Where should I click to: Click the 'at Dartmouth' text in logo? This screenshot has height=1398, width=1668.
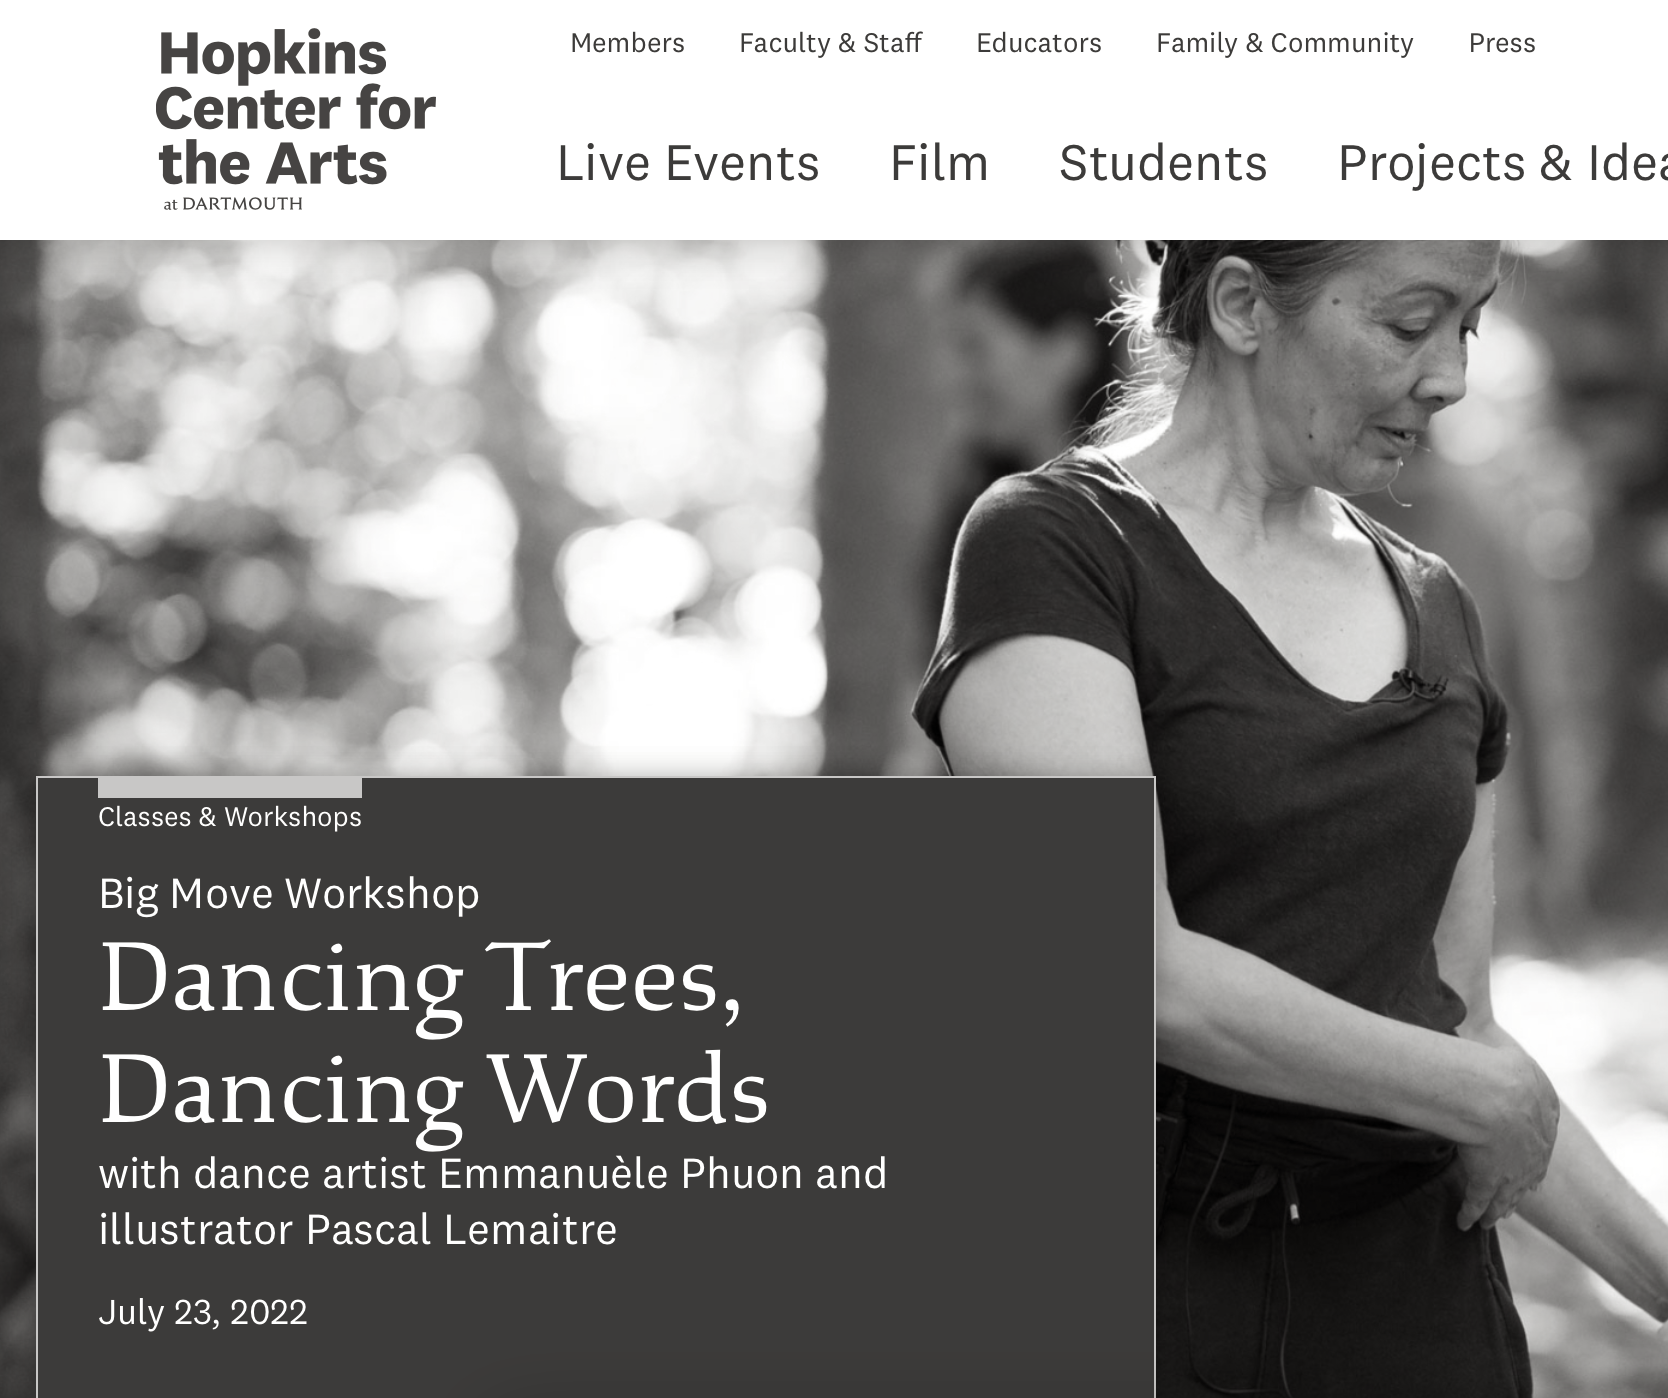point(232,203)
